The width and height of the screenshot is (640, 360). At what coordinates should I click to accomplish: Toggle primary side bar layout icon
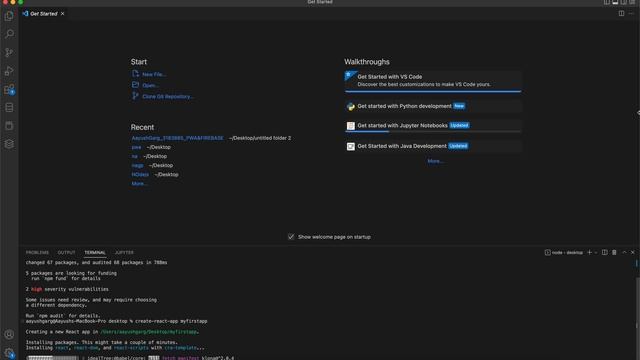tap(607, 2)
